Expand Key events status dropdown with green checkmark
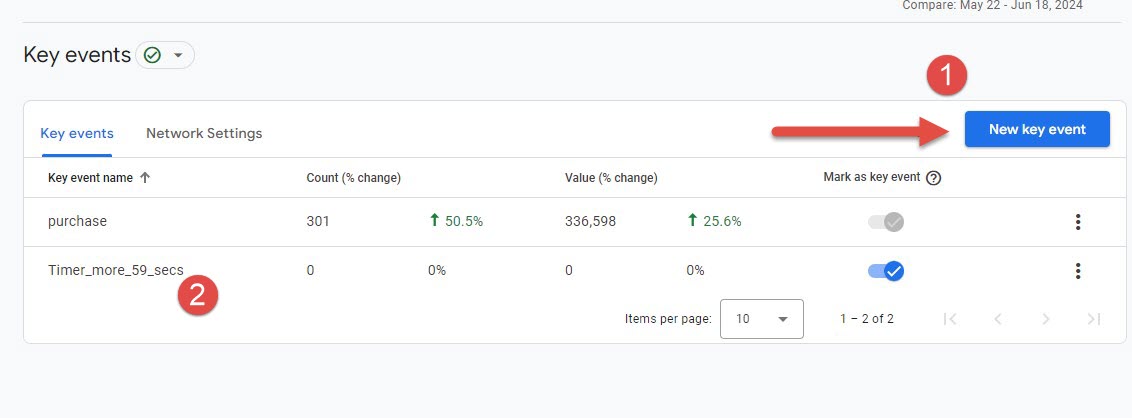Image resolution: width=1132 pixels, height=418 pixels. coord(164,56)
